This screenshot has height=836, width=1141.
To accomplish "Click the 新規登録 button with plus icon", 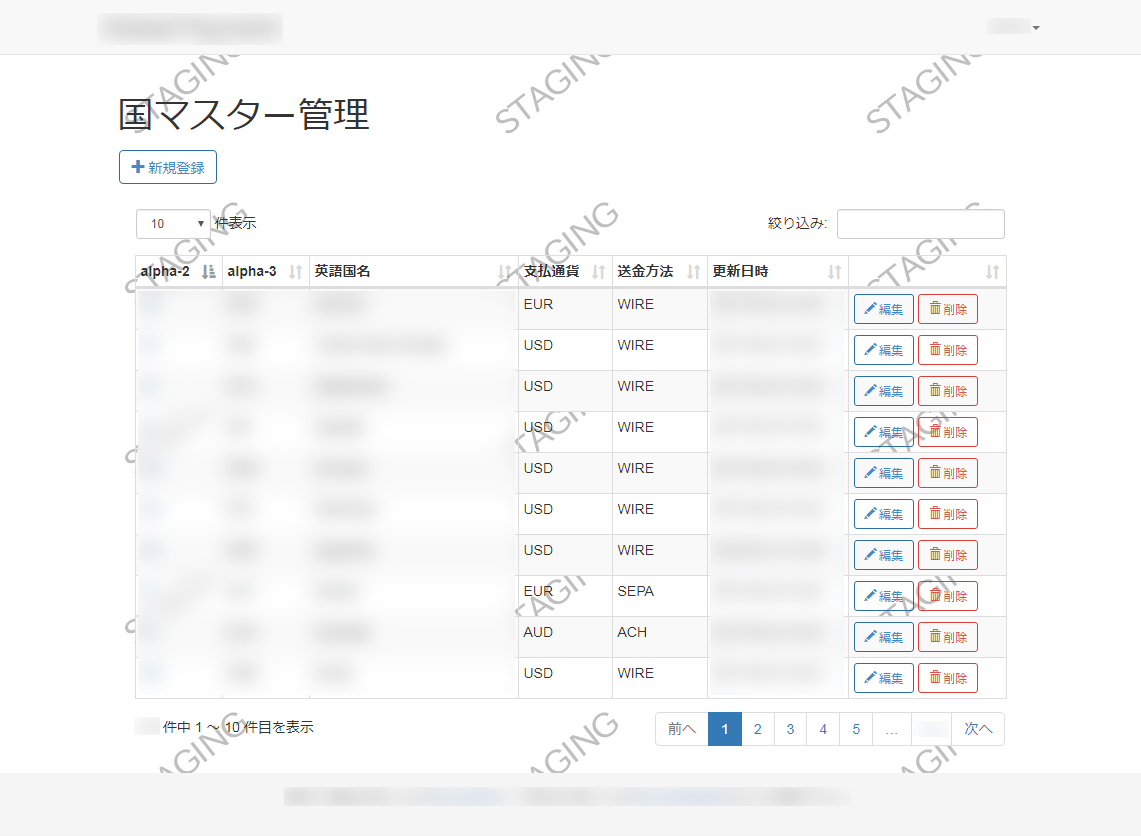I will click(168, 167).
